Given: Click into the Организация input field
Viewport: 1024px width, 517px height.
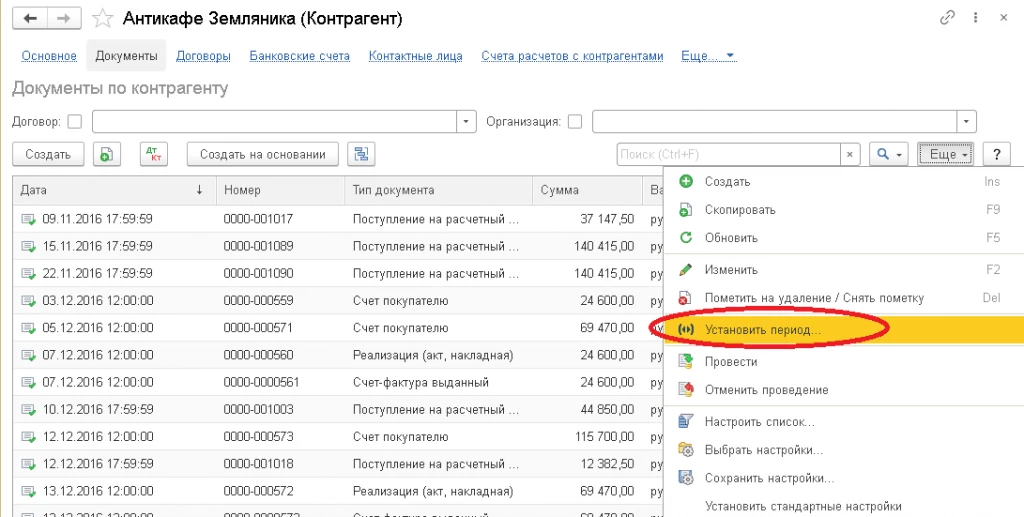Looking at the screenshot, I should click(x=775, y=122).
